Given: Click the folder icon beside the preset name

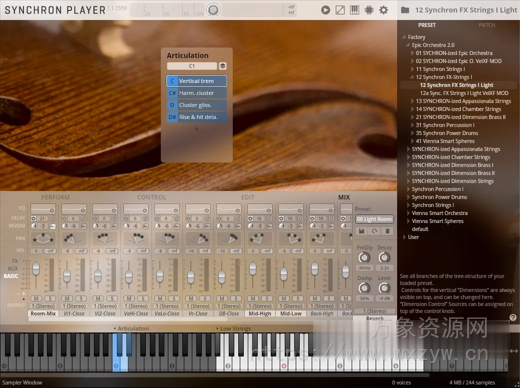Looking at the screenshot, I should click(405, 10).
